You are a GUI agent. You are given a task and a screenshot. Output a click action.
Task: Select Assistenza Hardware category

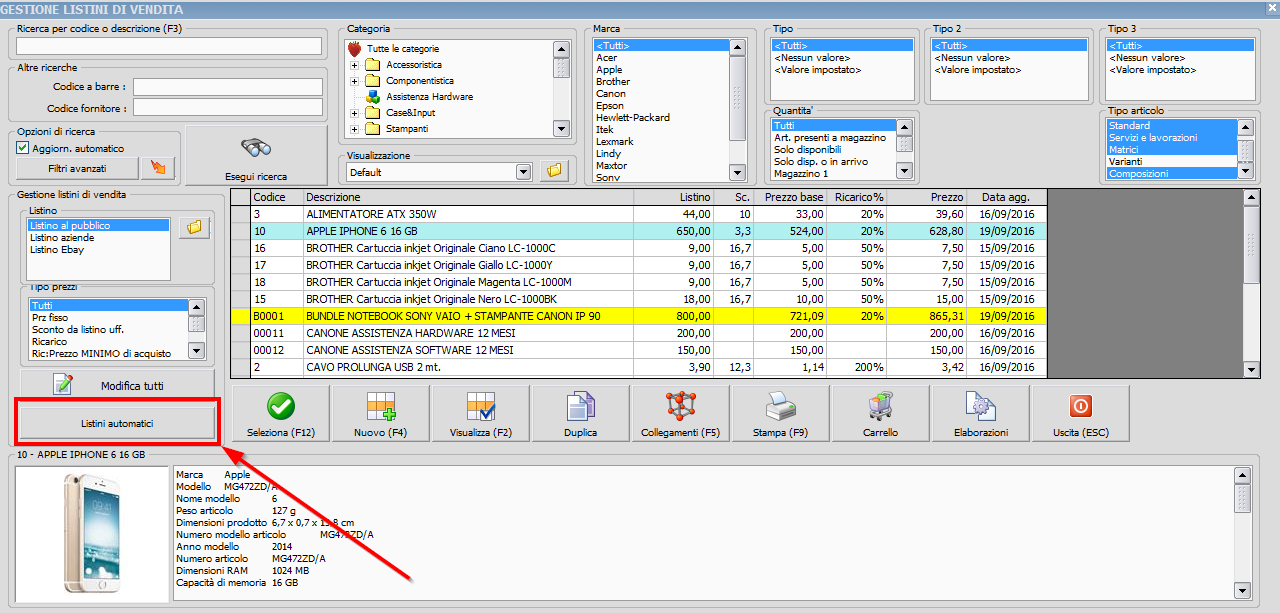(429, 97)
